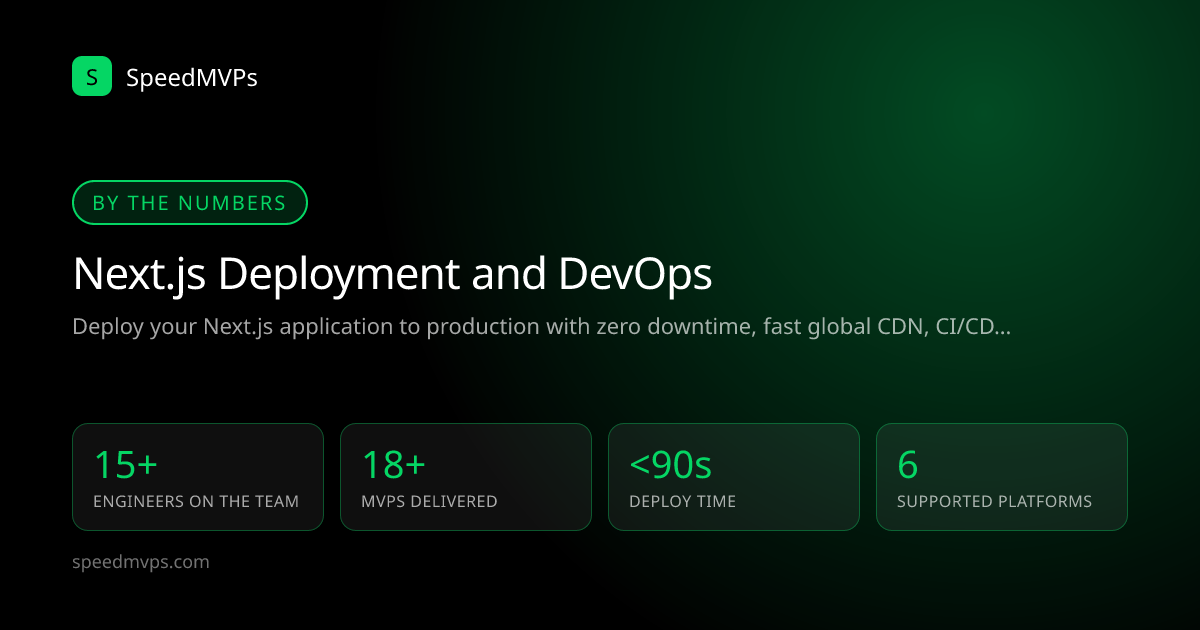The image size is (1200, 630).
Task: Click the SpeedMVPs brand name
Action: click(x=192, y=77)
